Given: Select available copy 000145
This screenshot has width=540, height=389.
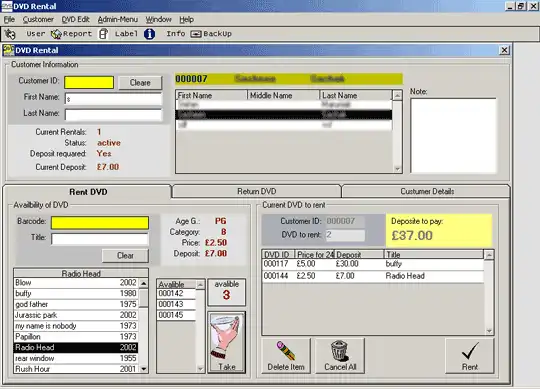Looking at the screenshot, I should [176, 315].
